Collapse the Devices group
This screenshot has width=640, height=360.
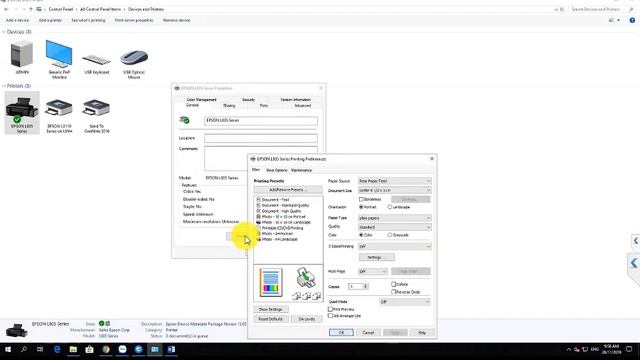[4, 32]
